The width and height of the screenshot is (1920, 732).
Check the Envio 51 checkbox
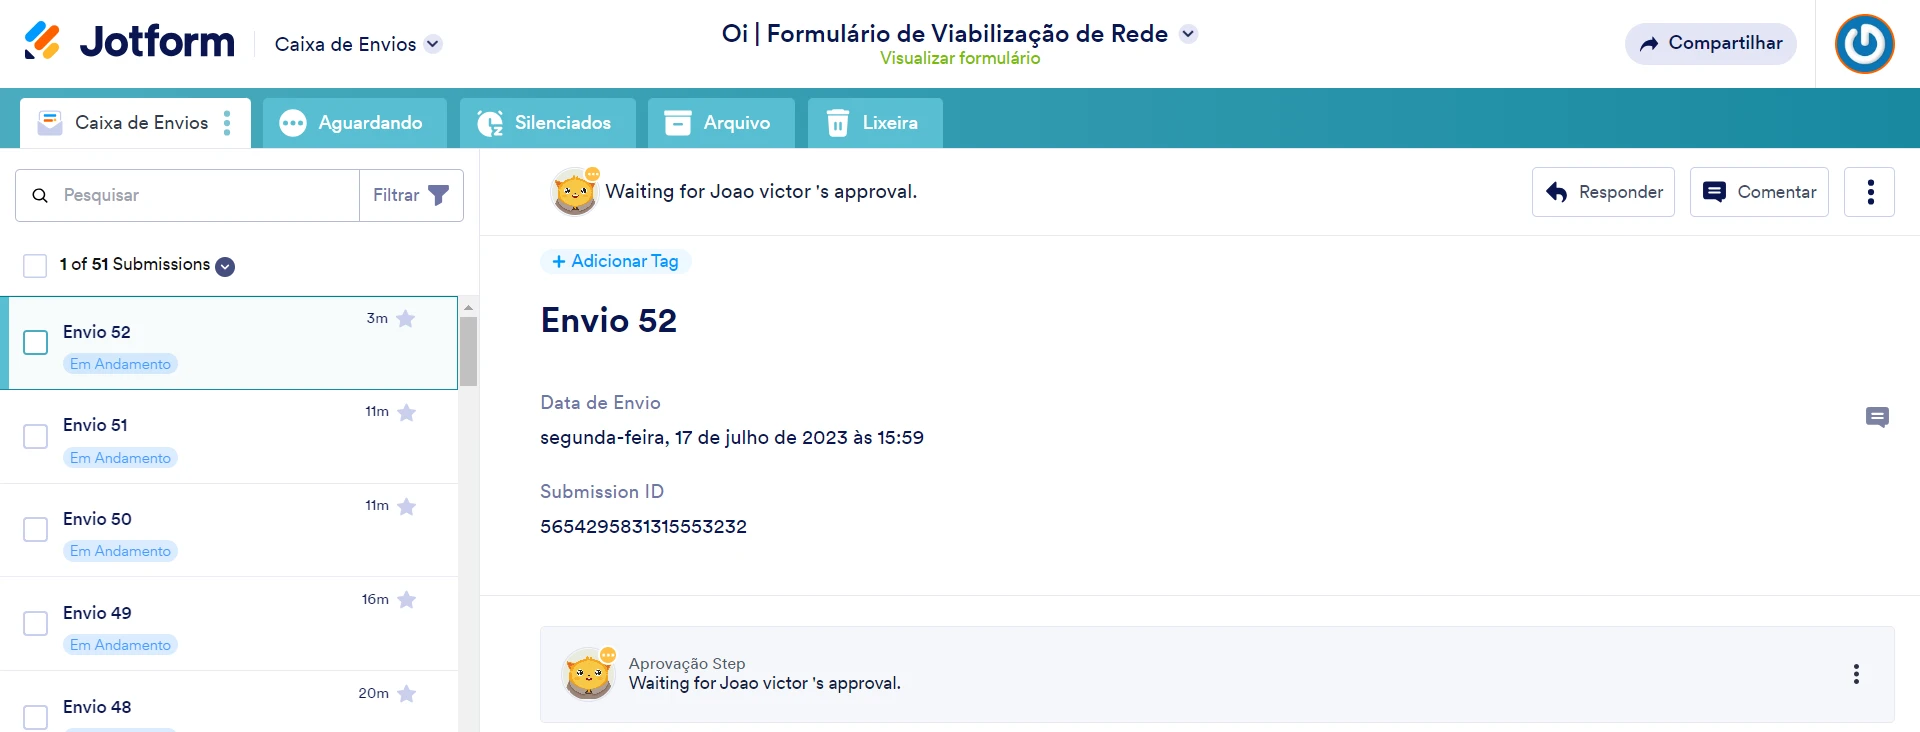click(x=35, y=437)
